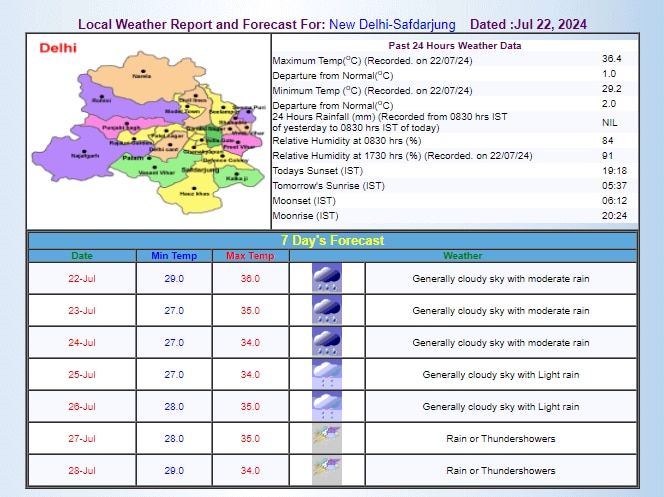
Task: Click the 26-Jul date cell
Action: pos(82,406)
